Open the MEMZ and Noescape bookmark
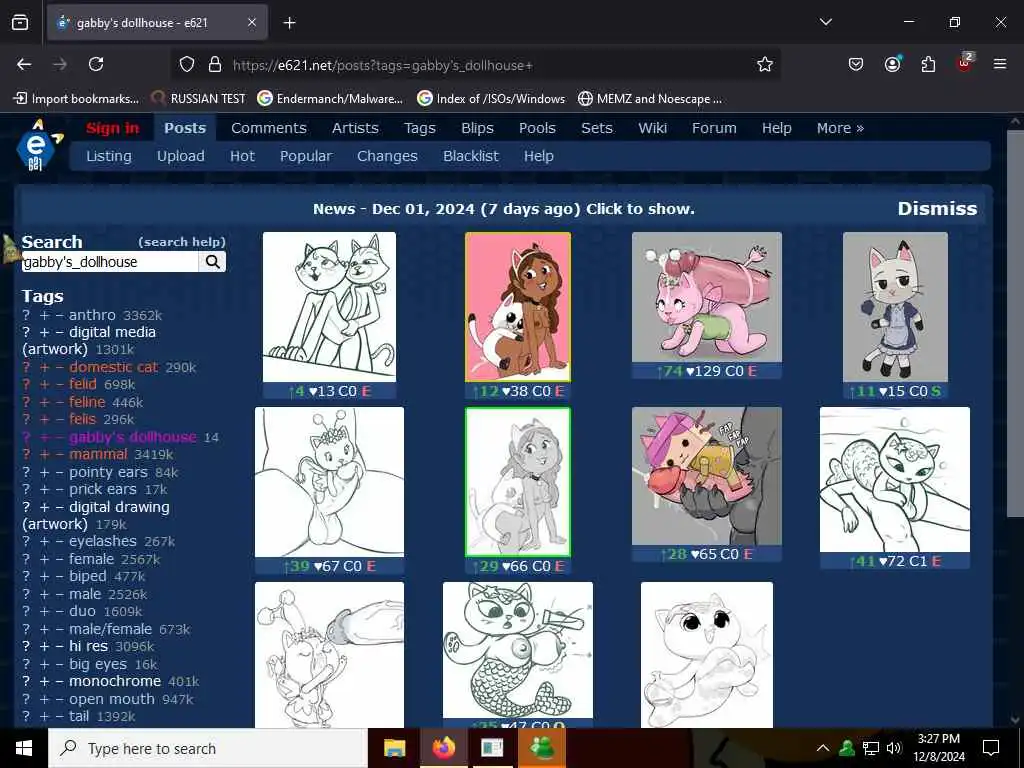Screen dimensions: 1024x768 [x=650, y=99]
